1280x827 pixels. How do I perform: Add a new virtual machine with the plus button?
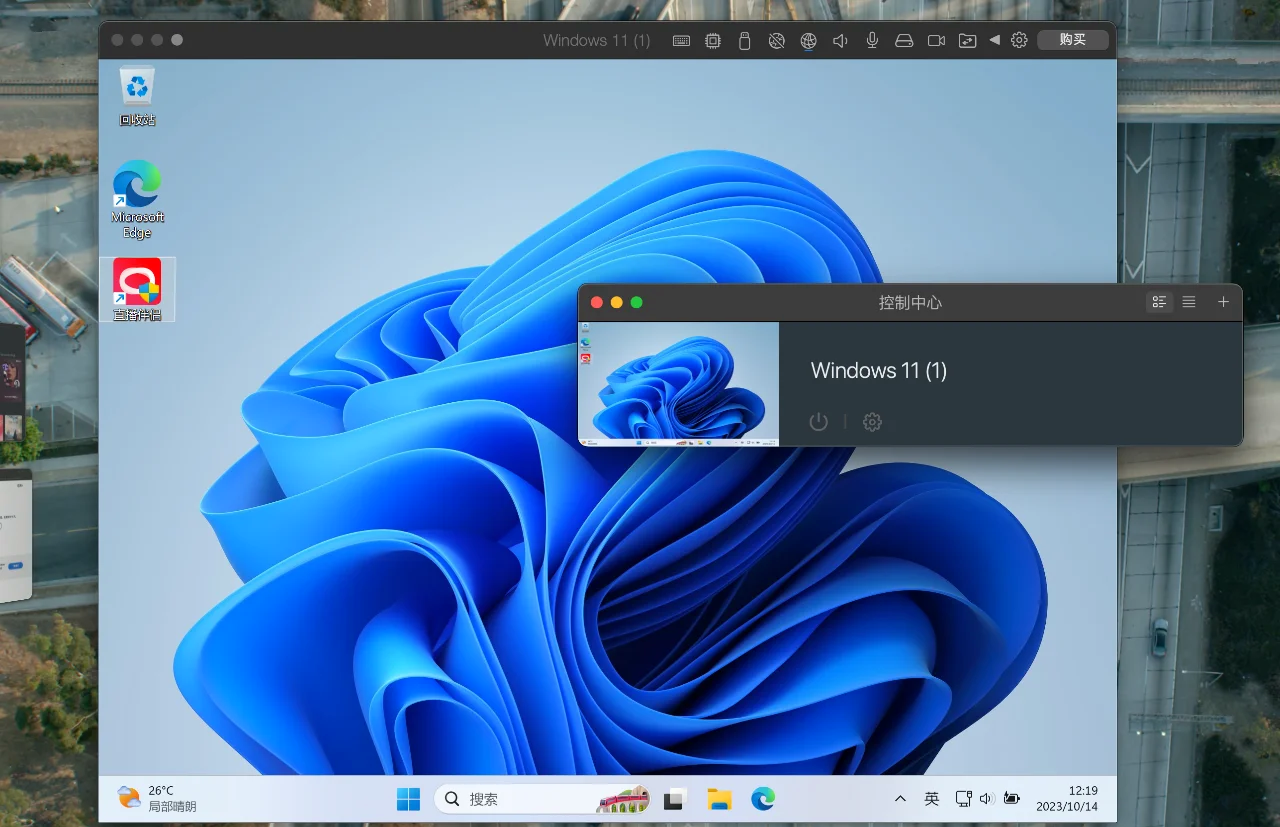[x=1223, y=302]
